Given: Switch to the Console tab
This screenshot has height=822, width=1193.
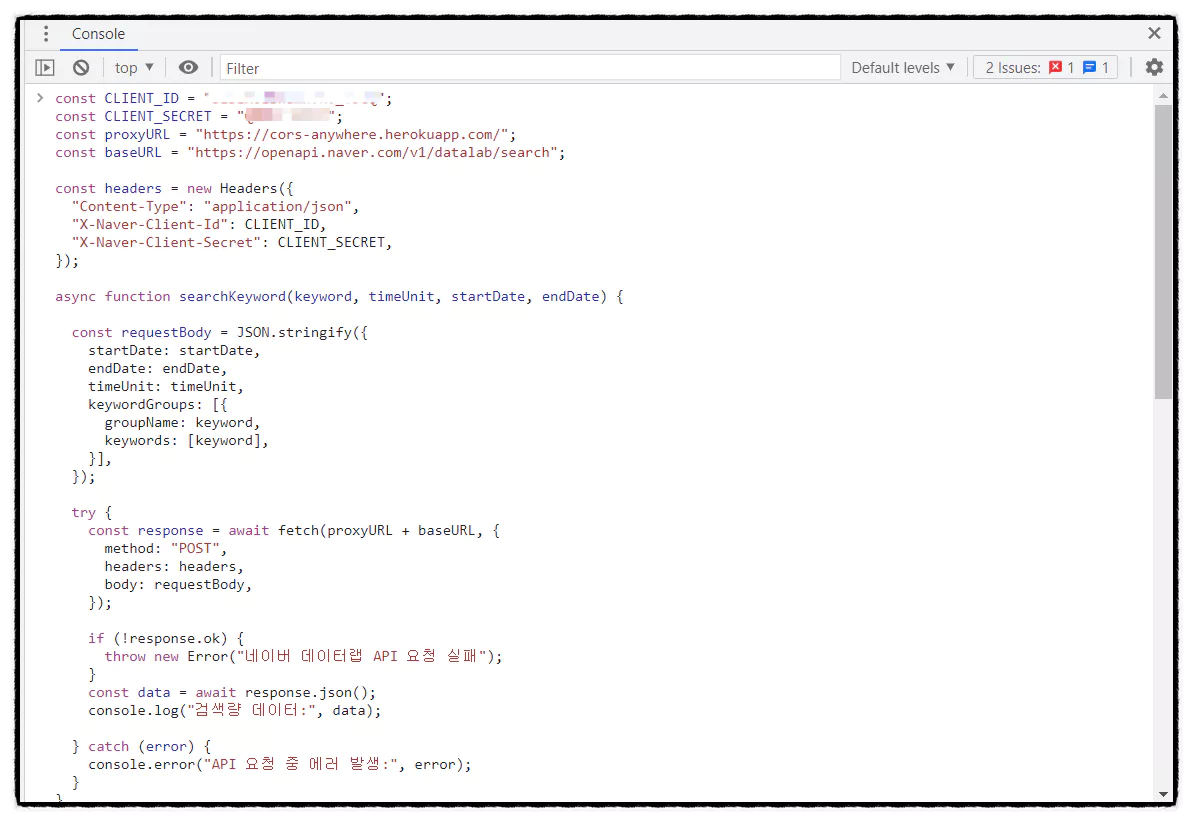Looking at the screenshot, I should [98, 33].
